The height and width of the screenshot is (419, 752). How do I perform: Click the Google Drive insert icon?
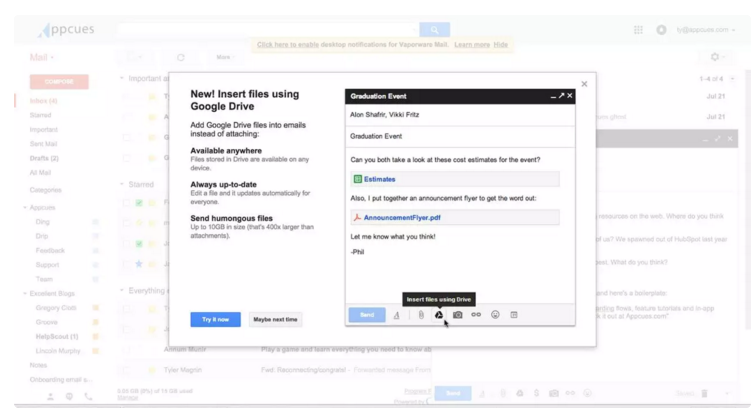[439, 315]
